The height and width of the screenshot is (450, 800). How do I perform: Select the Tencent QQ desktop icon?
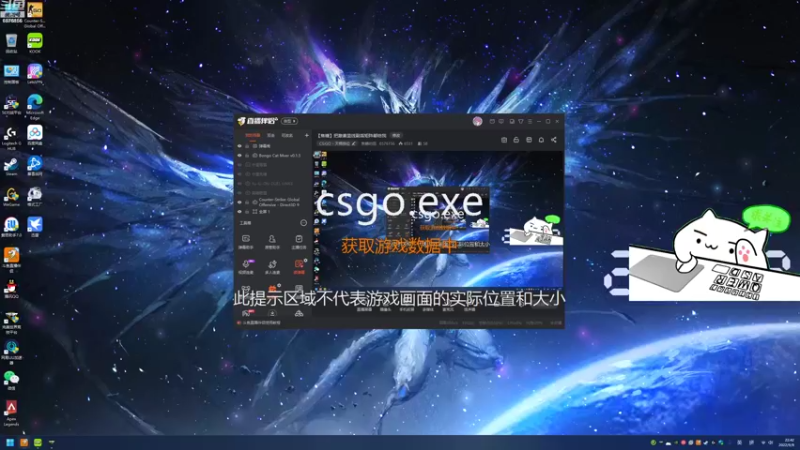click(11, 289)
